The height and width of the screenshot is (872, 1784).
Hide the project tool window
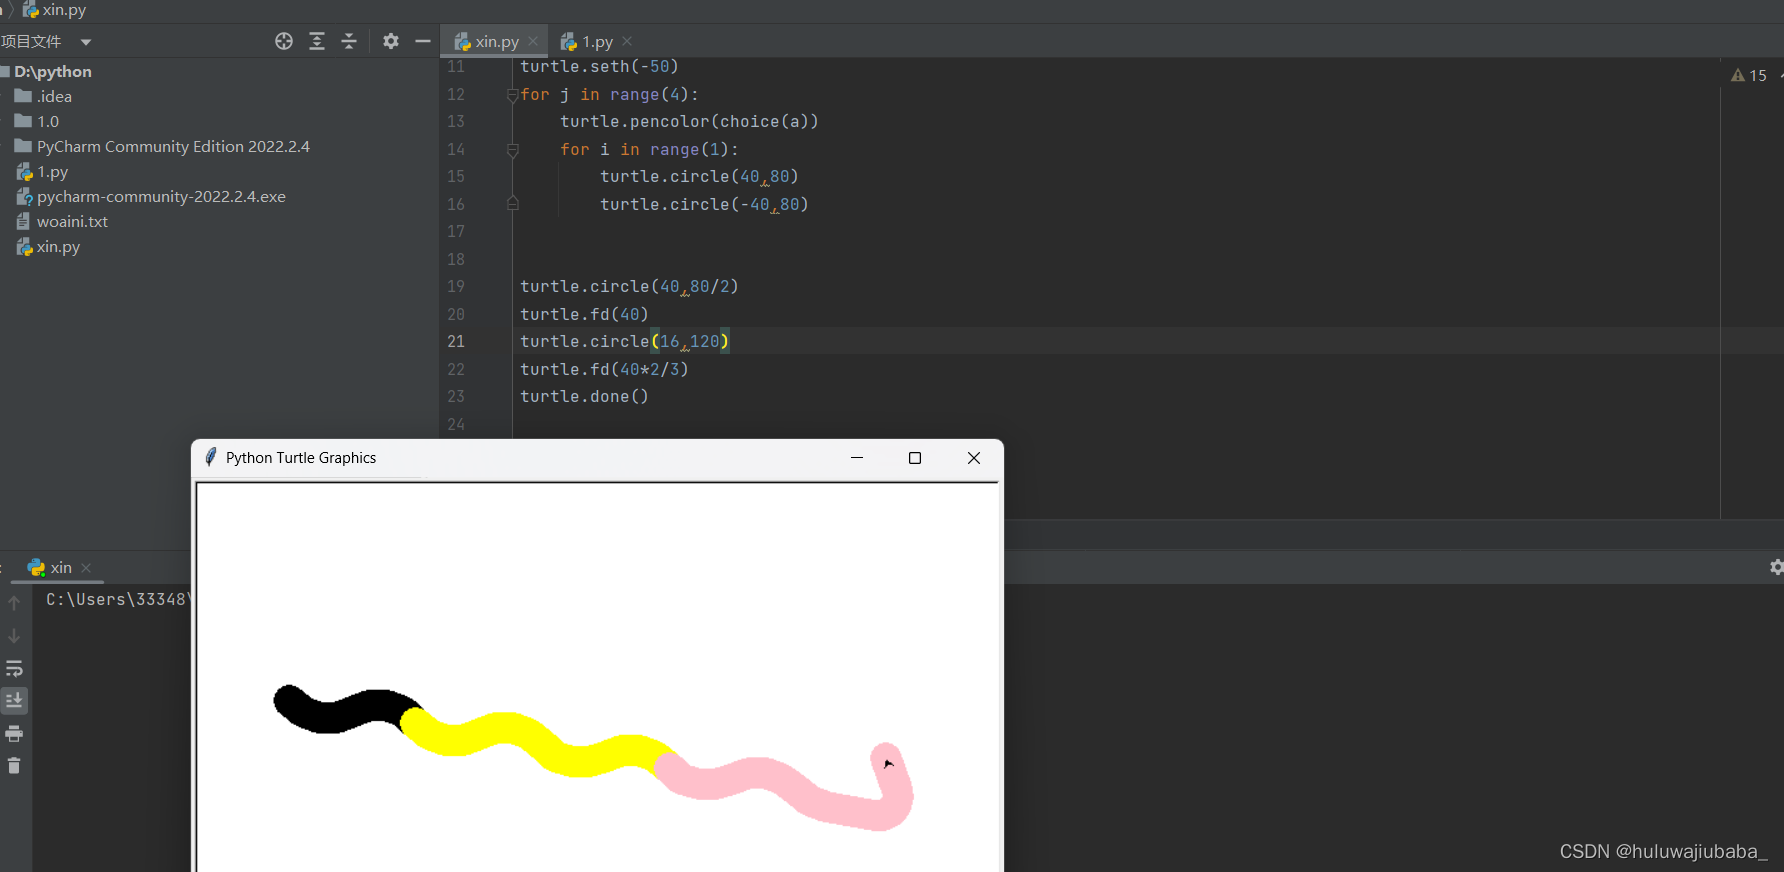(x=423, y=41)
